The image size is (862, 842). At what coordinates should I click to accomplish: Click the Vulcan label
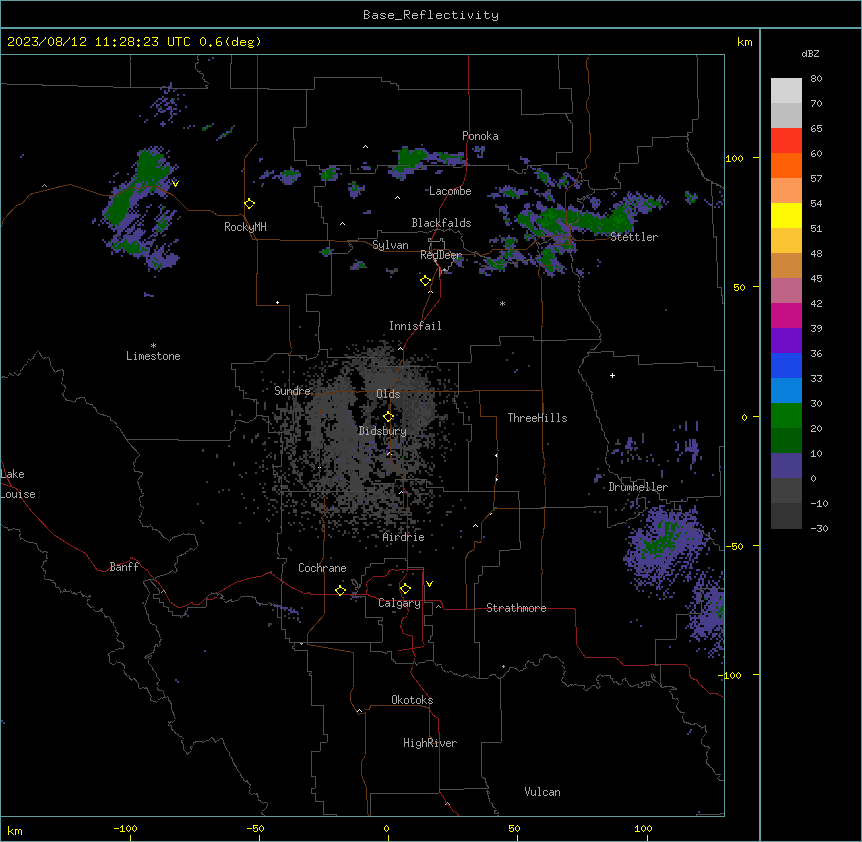pos(542,792)
